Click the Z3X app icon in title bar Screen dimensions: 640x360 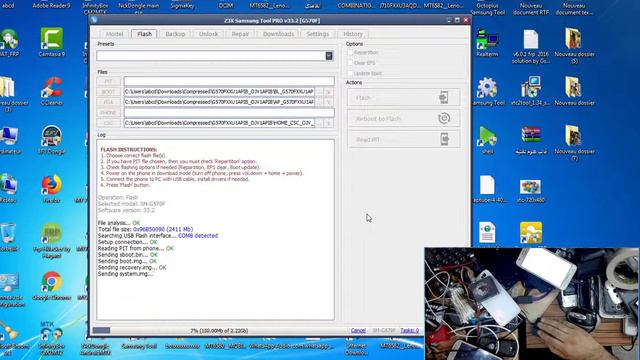click(x=94, y=20)
